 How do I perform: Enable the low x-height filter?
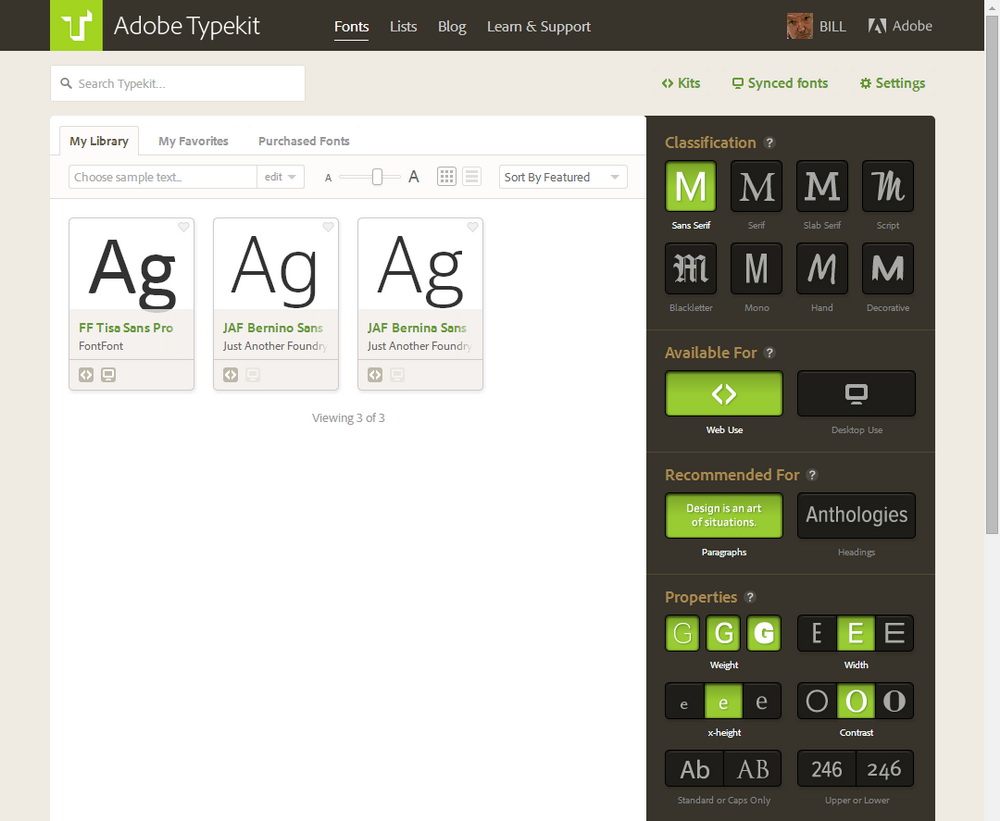click(x=685, y=701)
